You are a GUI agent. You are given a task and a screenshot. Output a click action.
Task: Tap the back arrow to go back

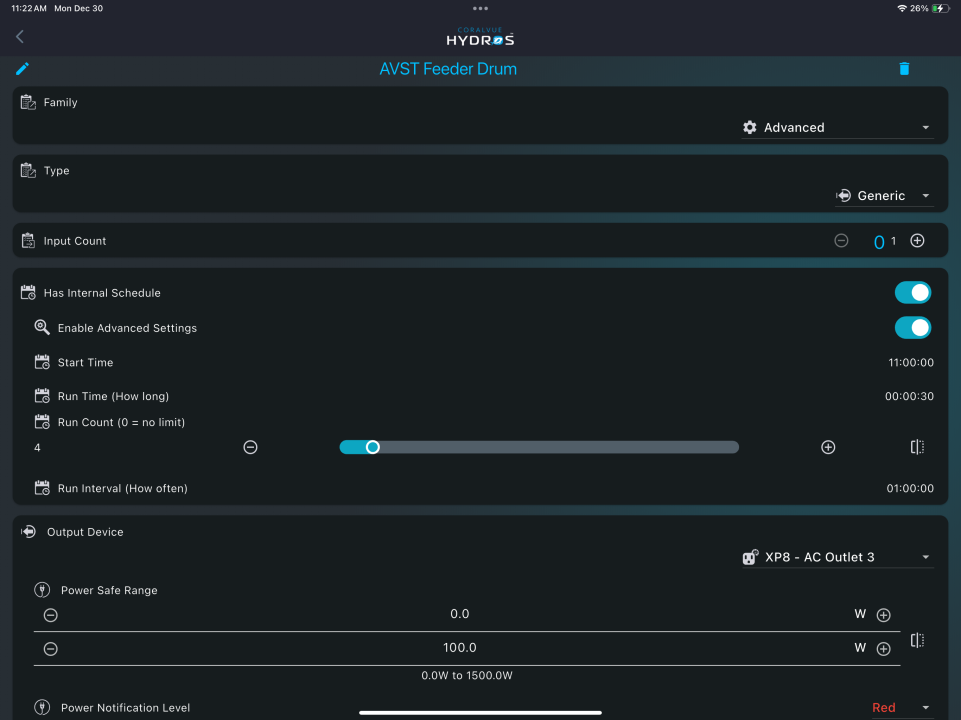[20, 37]
